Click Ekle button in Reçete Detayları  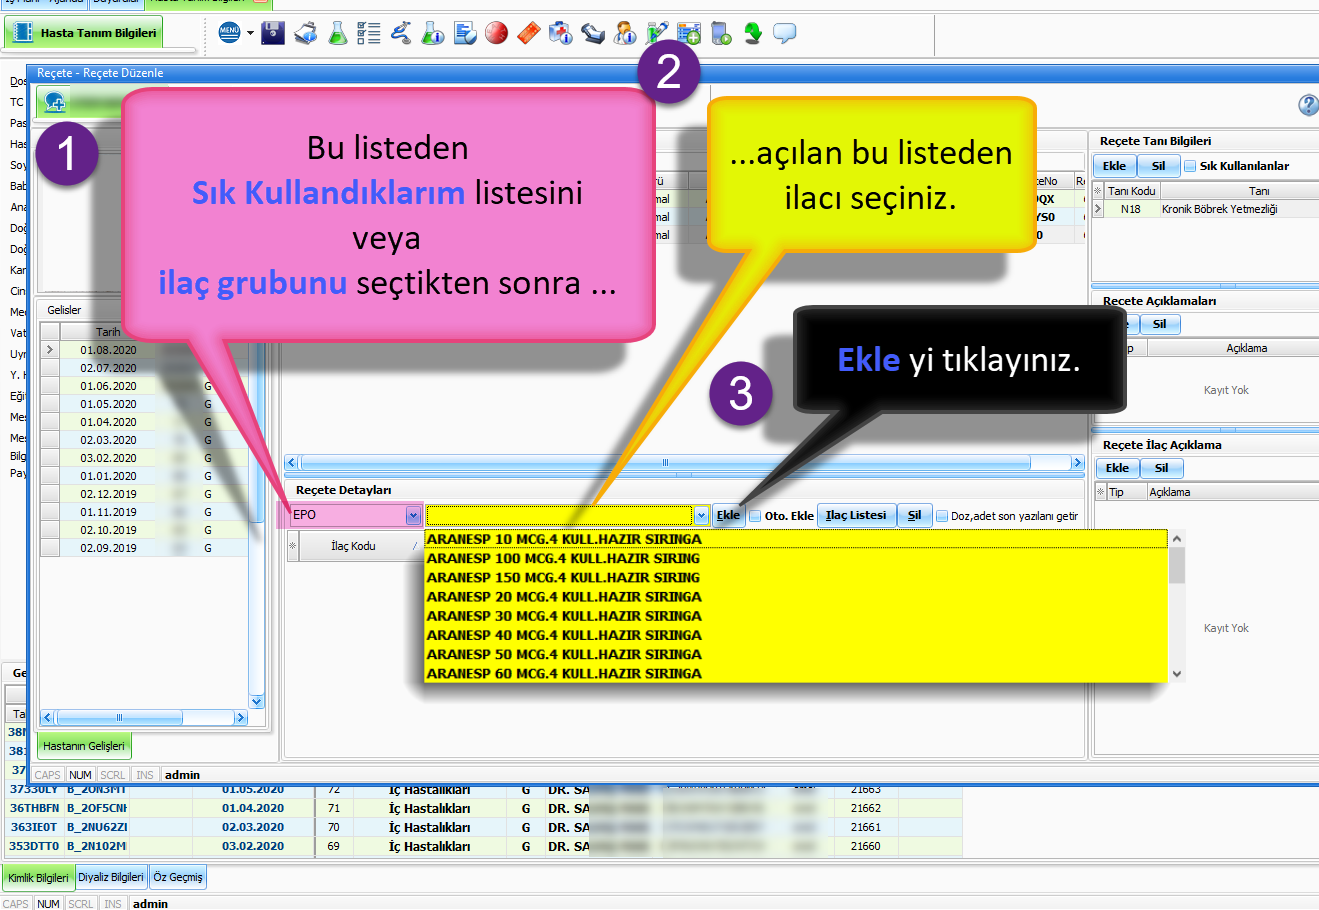click(x=728, y=516)
